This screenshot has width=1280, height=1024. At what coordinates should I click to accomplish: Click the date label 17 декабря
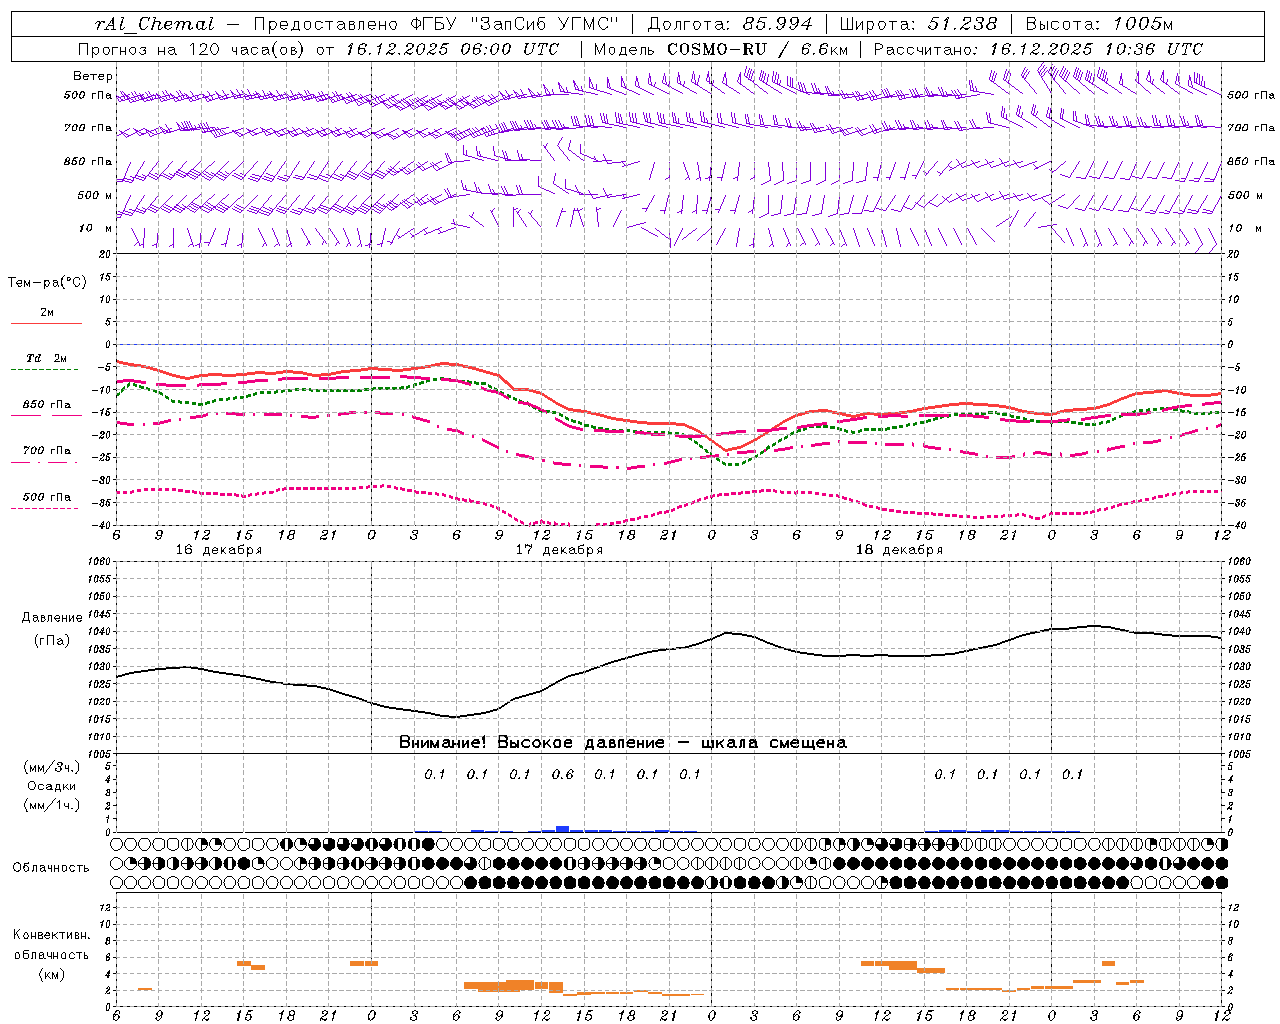[559, 550]
